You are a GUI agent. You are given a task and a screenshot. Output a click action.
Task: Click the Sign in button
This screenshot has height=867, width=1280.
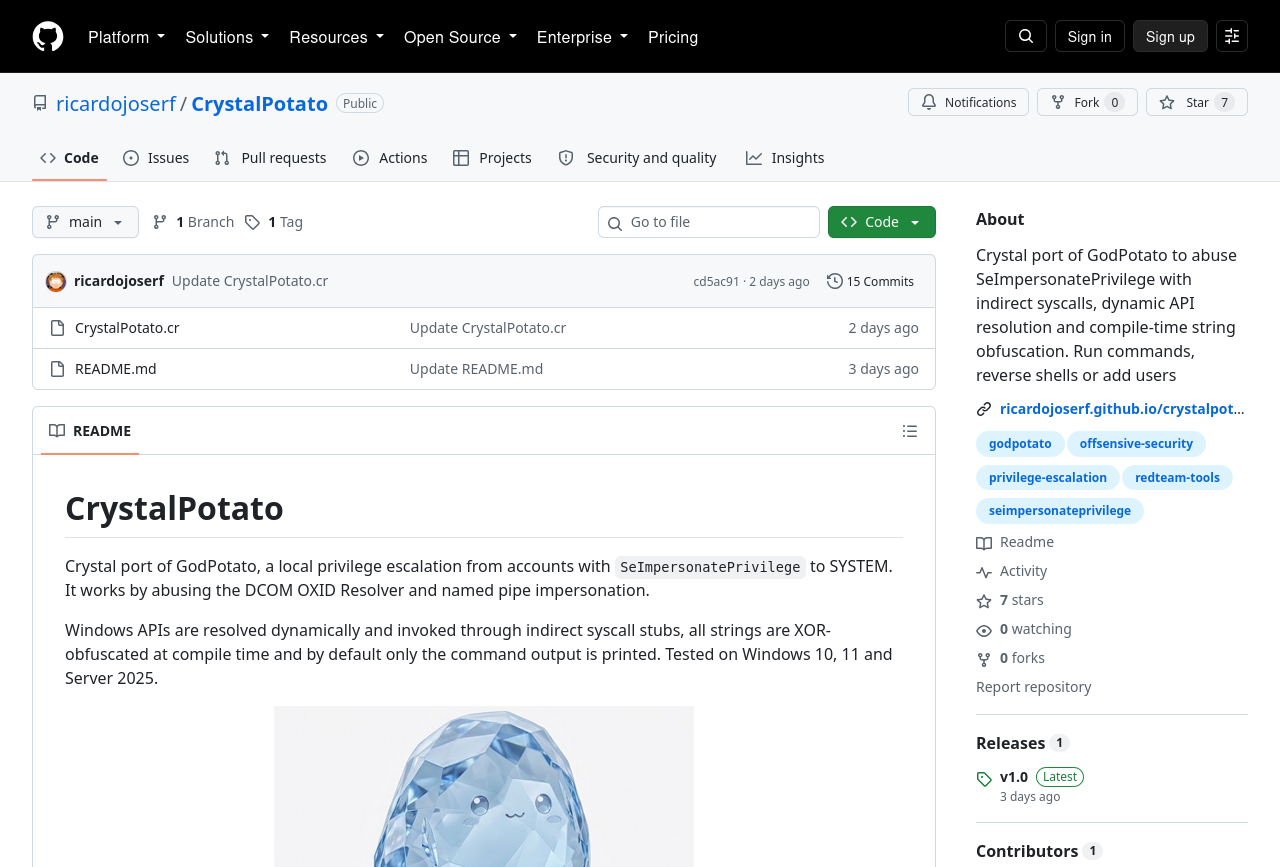pyautogui.click(x=1090, y=37)
